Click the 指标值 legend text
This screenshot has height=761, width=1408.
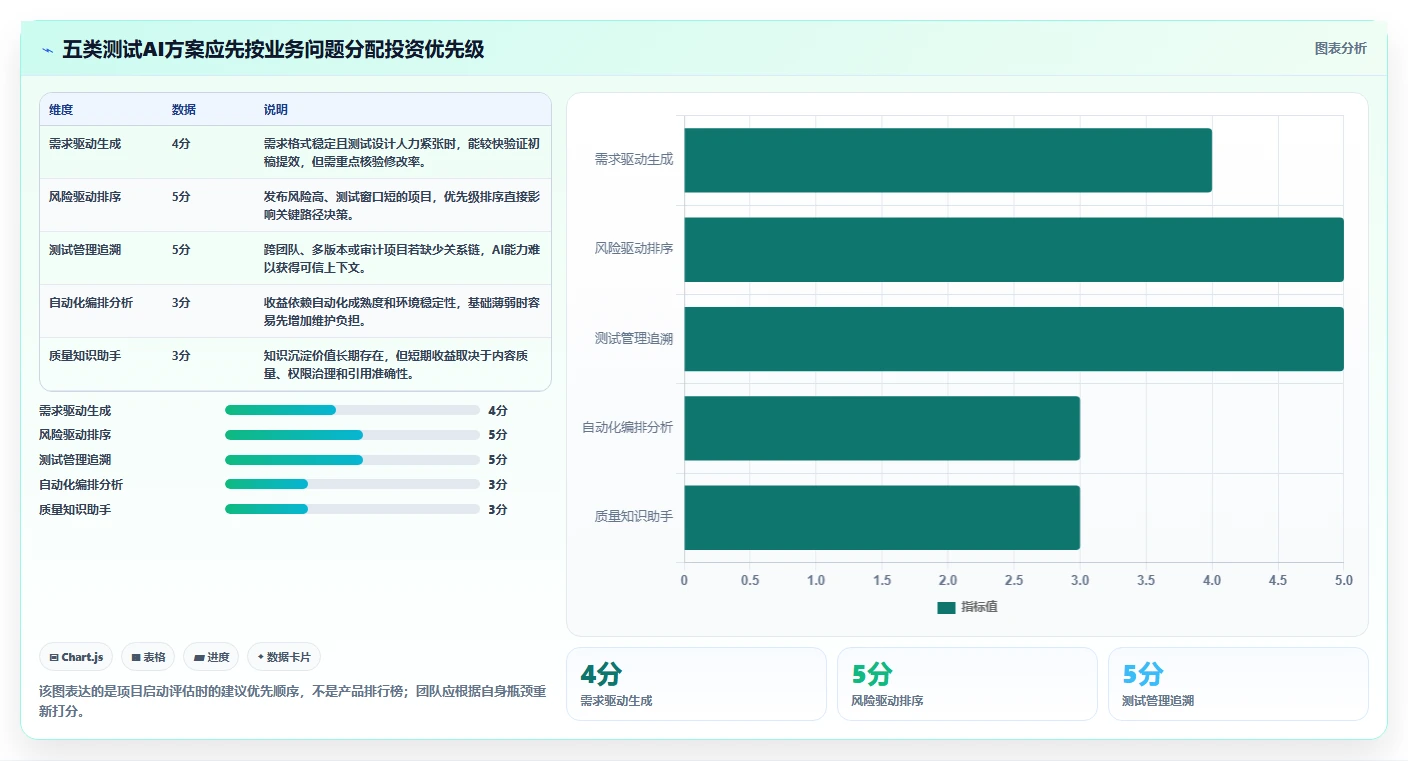(980, 607)
